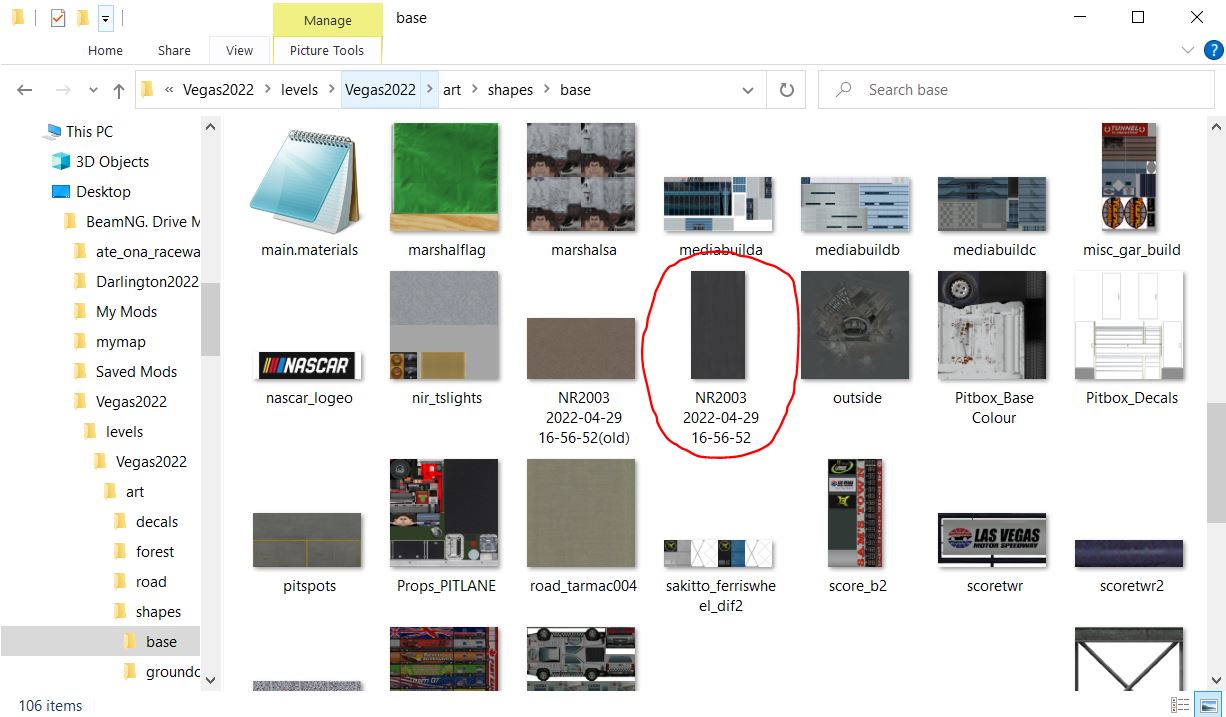Click quick access properties checkmark icon
The width and height of the screenshot is (1226, 717).
coord(57,17)
